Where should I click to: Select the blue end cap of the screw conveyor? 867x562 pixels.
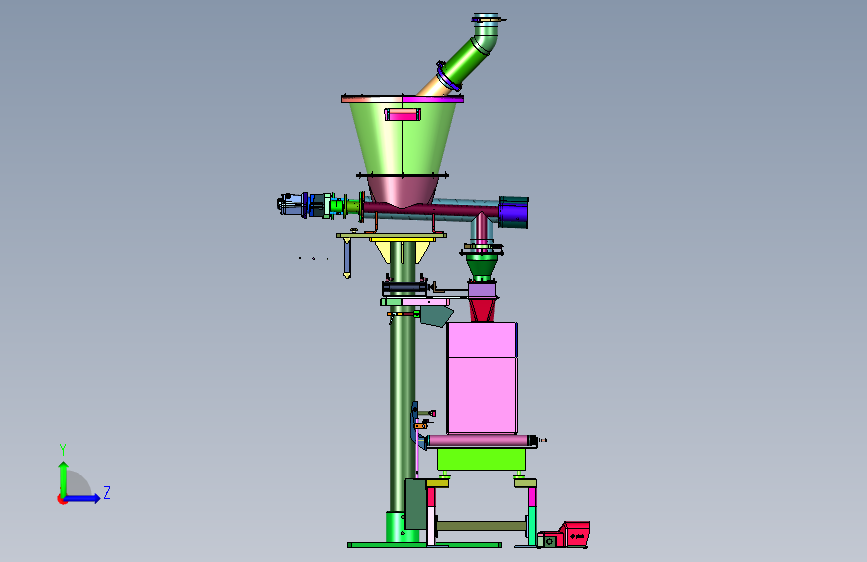[514, 212]
